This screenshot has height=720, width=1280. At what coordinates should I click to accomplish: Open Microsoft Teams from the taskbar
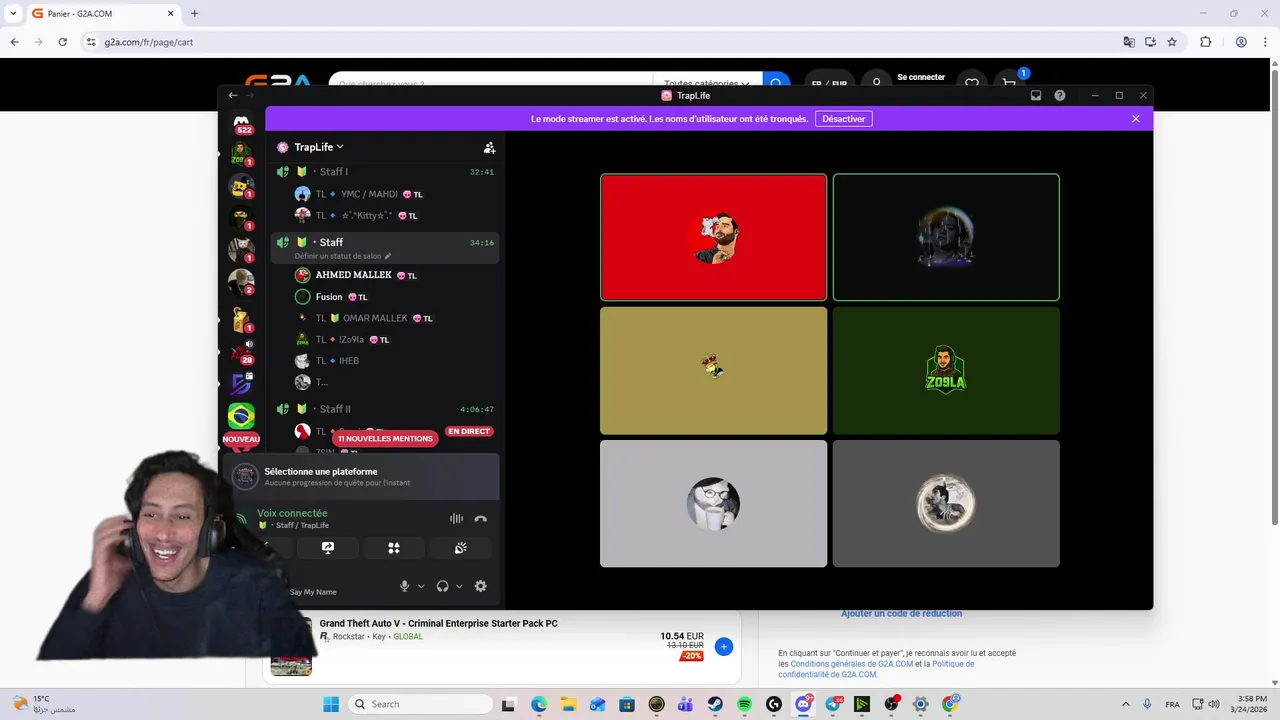tap(685, 704)
